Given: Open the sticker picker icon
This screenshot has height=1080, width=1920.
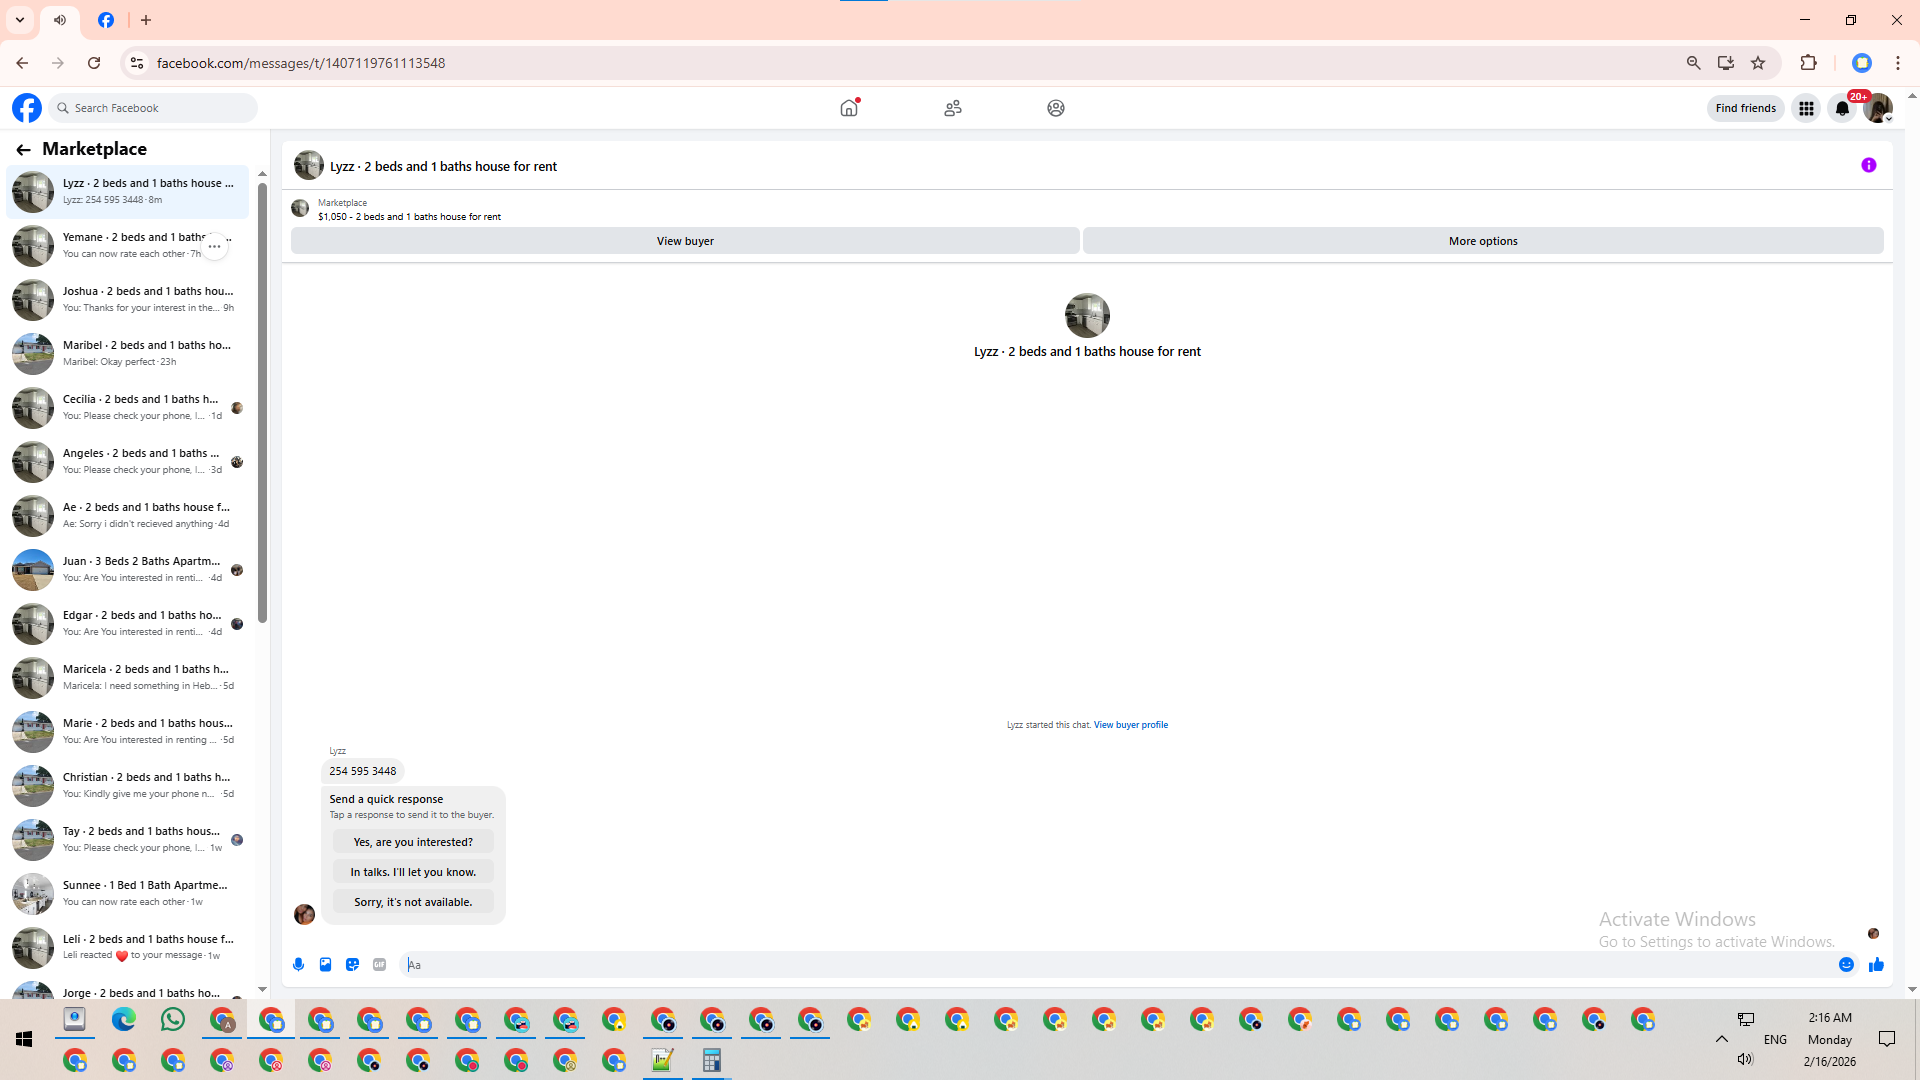Looking at the screenshot, I should 352,965.
